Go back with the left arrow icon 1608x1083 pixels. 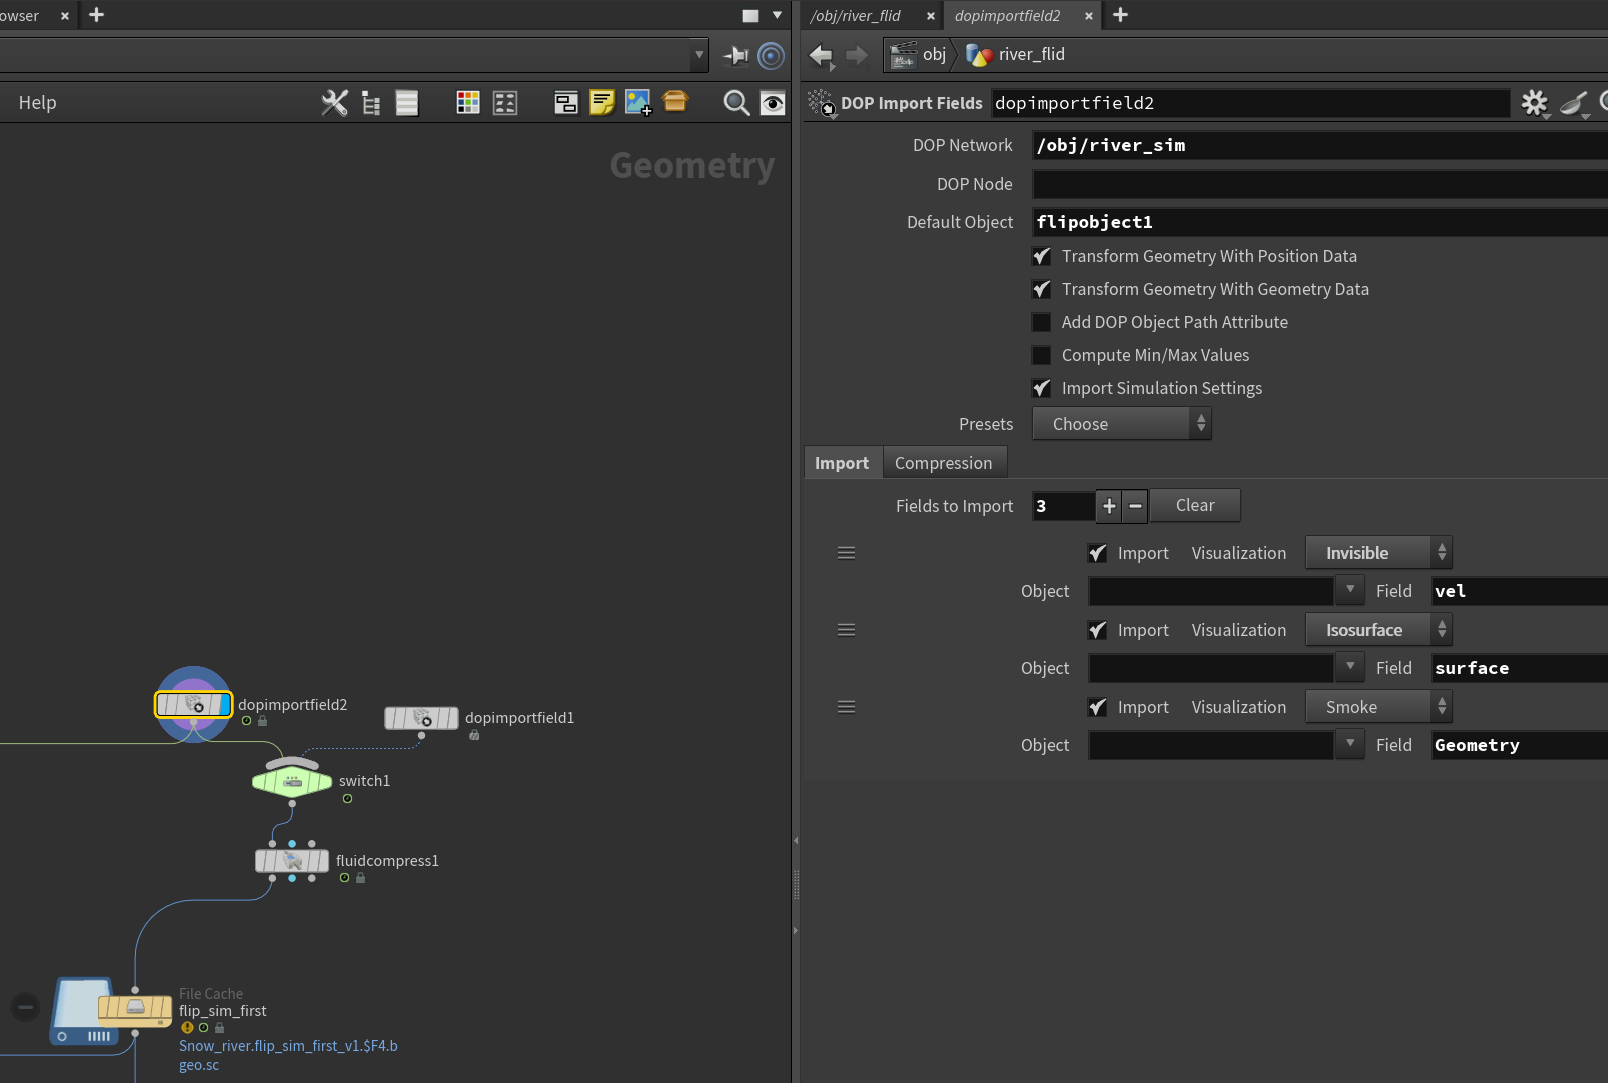coord(821,55)
